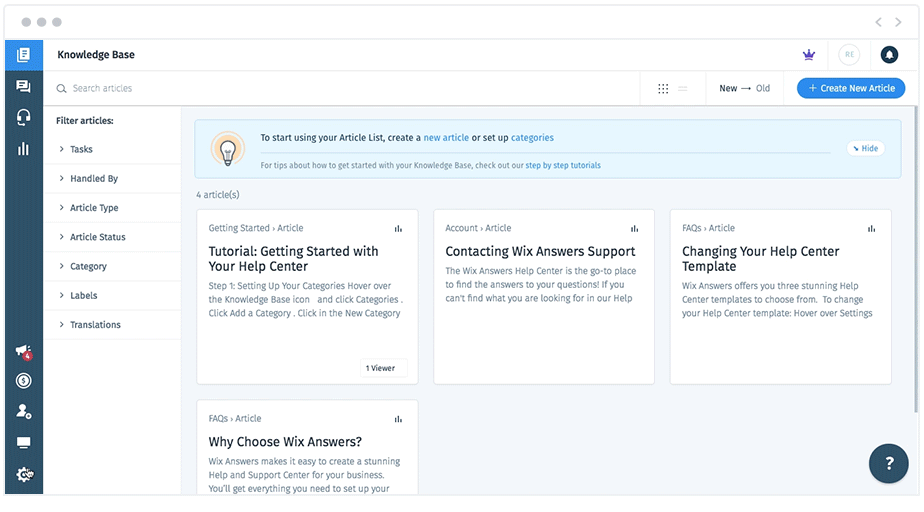Switch to grid view layout
Viewport: 924px width, 512px height.
[x=663, y=89]
